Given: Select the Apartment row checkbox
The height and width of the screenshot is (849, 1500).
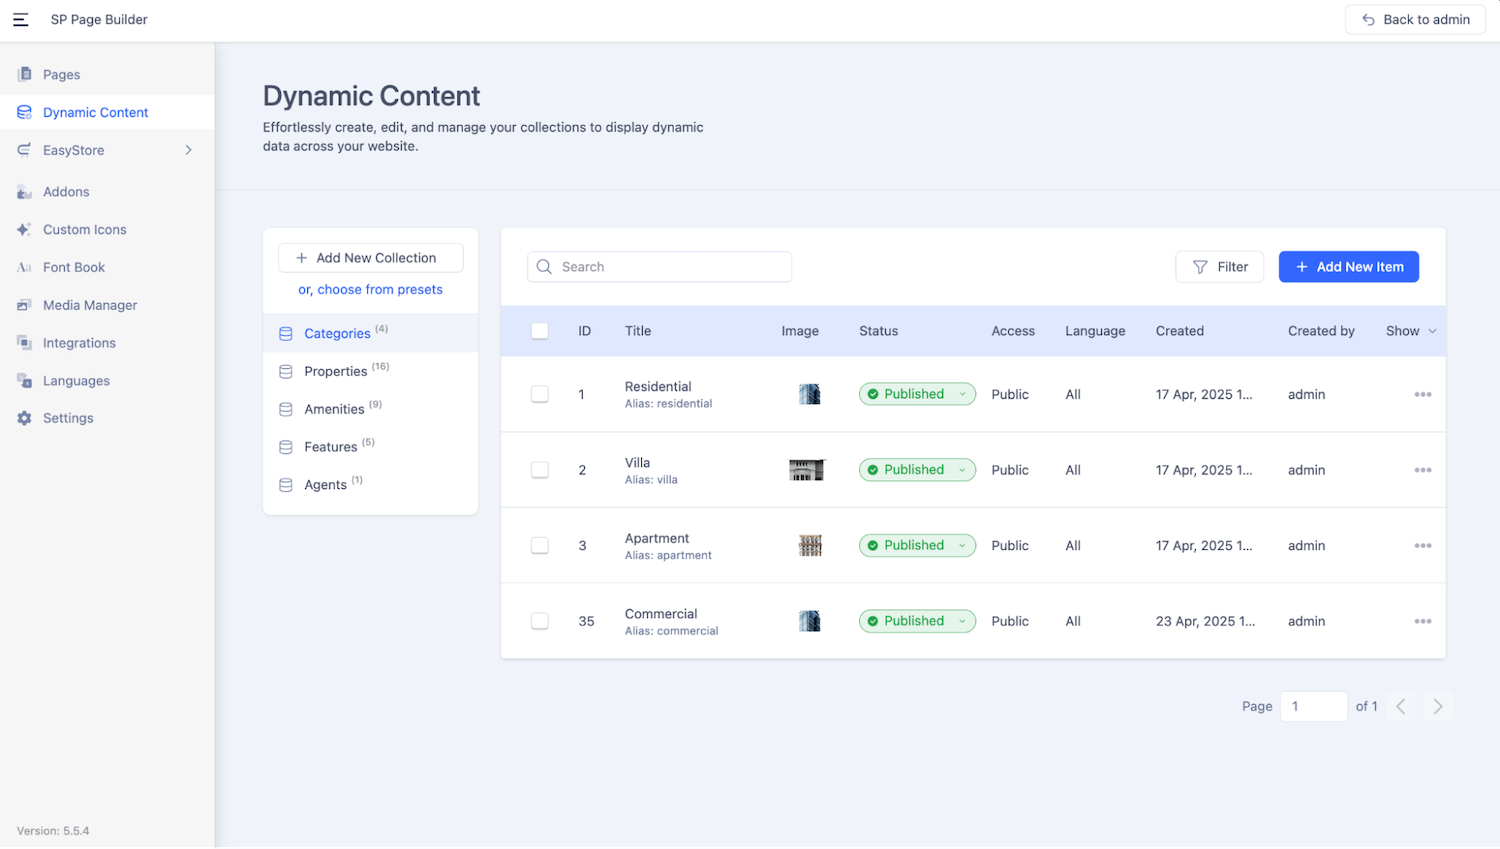Looking at the screenshot, I should coord(540,546).
